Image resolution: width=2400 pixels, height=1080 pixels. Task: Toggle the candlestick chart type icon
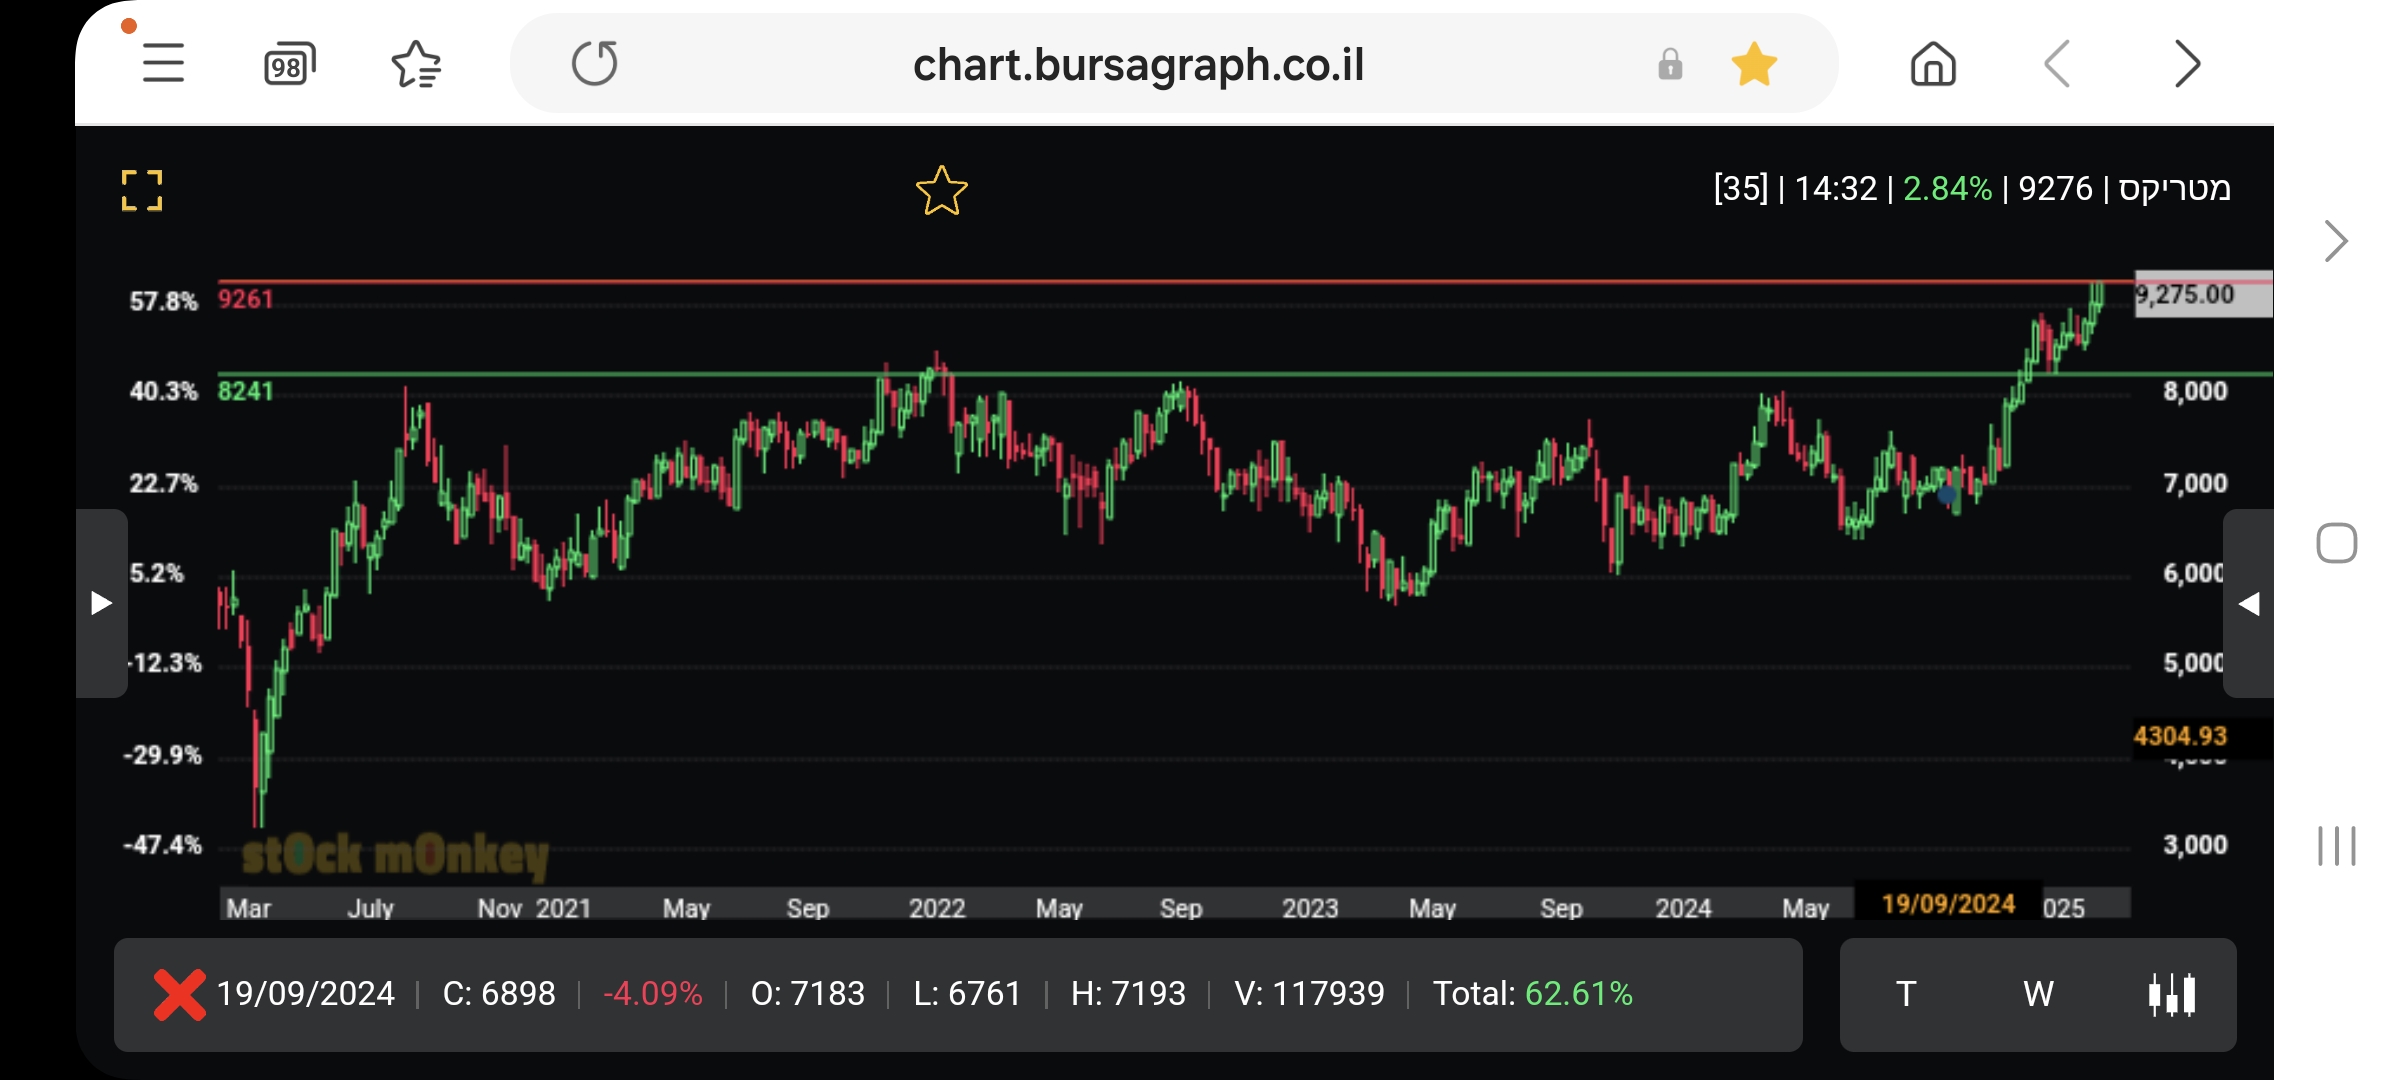[x=2172, y=994]
